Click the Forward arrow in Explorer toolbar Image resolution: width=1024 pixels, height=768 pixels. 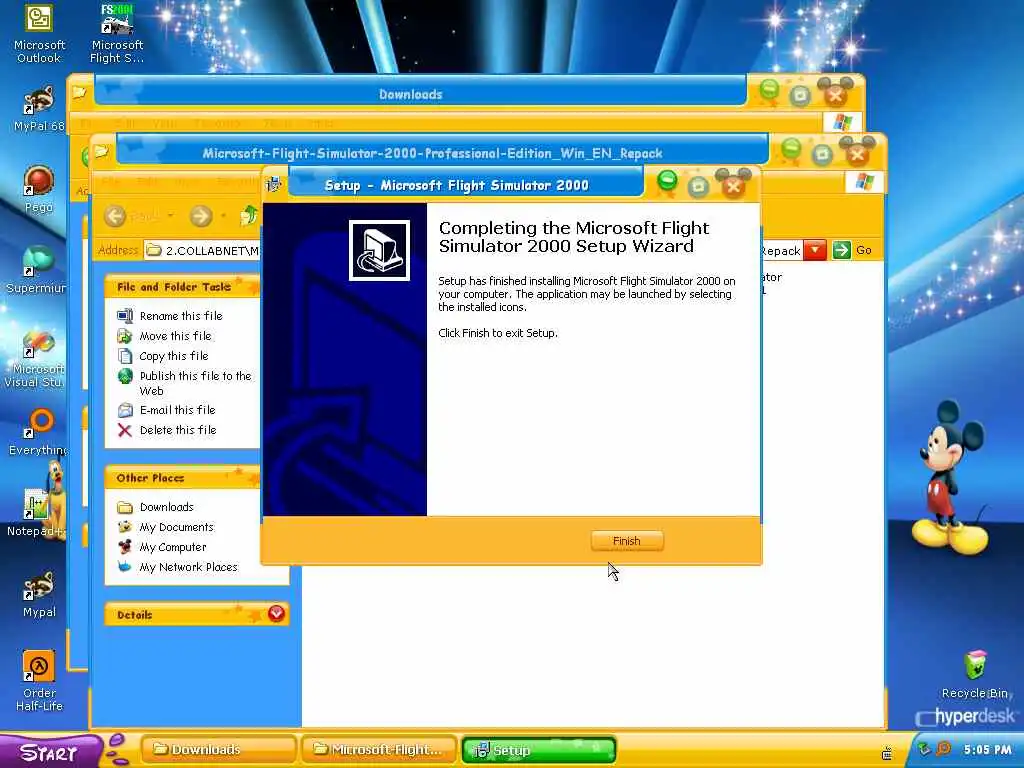(201, 216)
